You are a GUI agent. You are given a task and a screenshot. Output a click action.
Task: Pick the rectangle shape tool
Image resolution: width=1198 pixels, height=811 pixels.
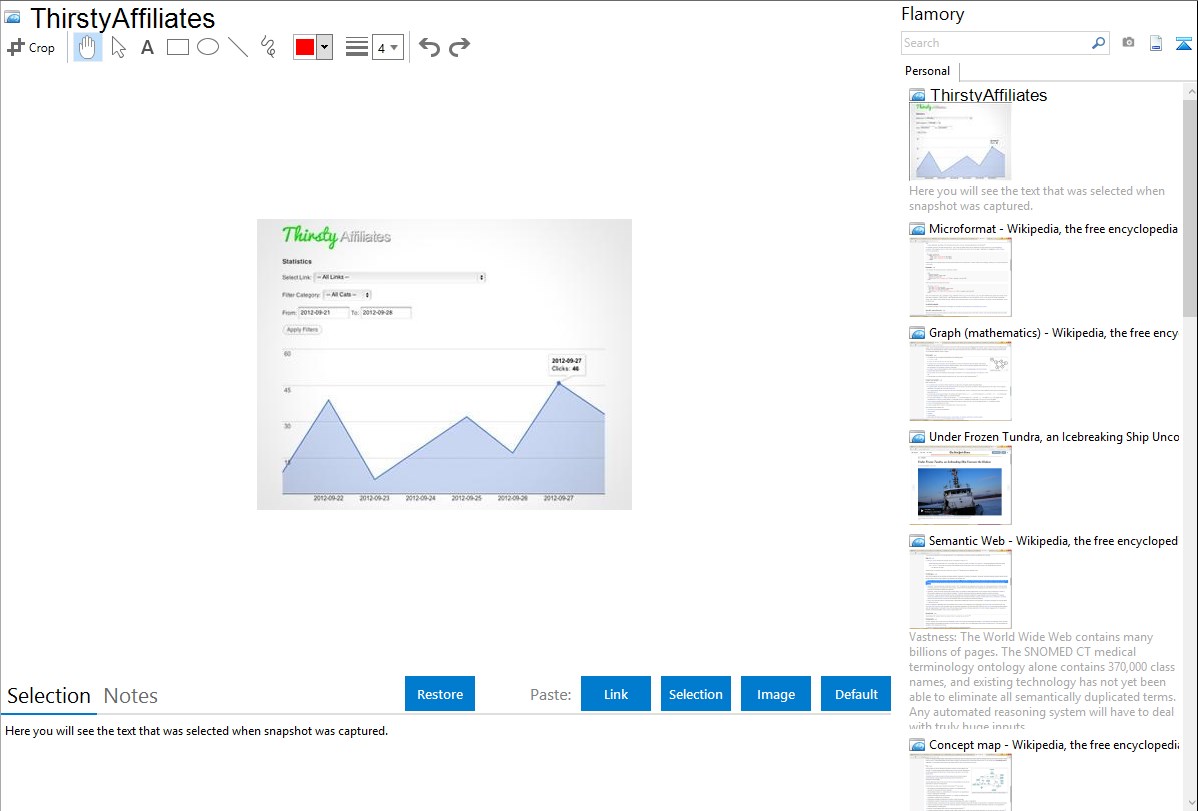(x=178, y=47)
